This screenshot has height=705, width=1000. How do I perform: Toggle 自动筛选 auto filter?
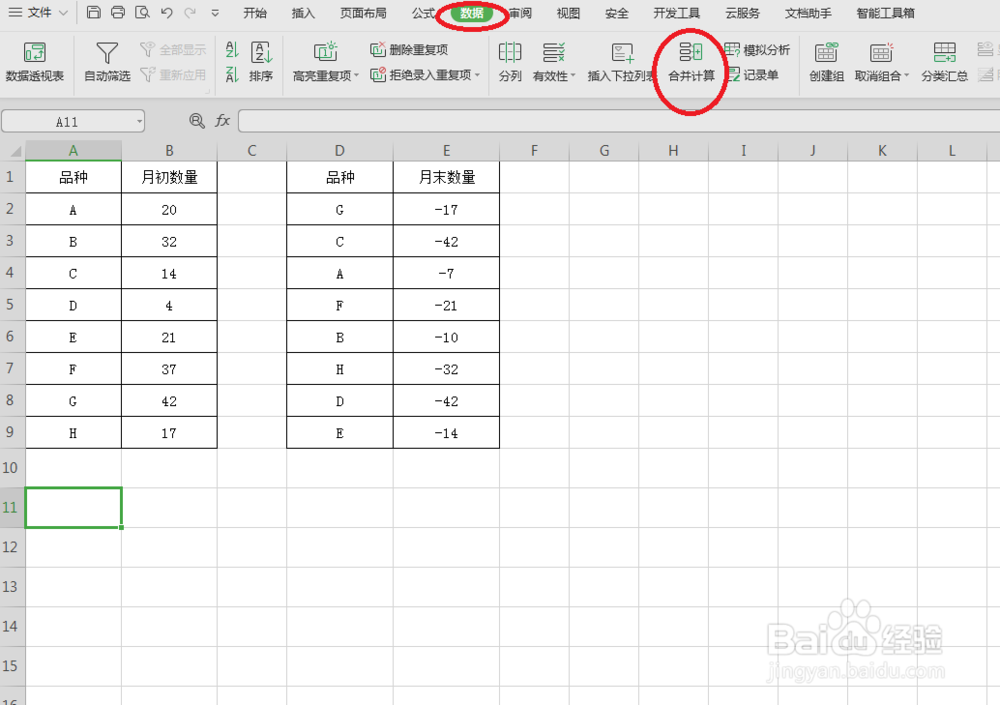[107, 62]
